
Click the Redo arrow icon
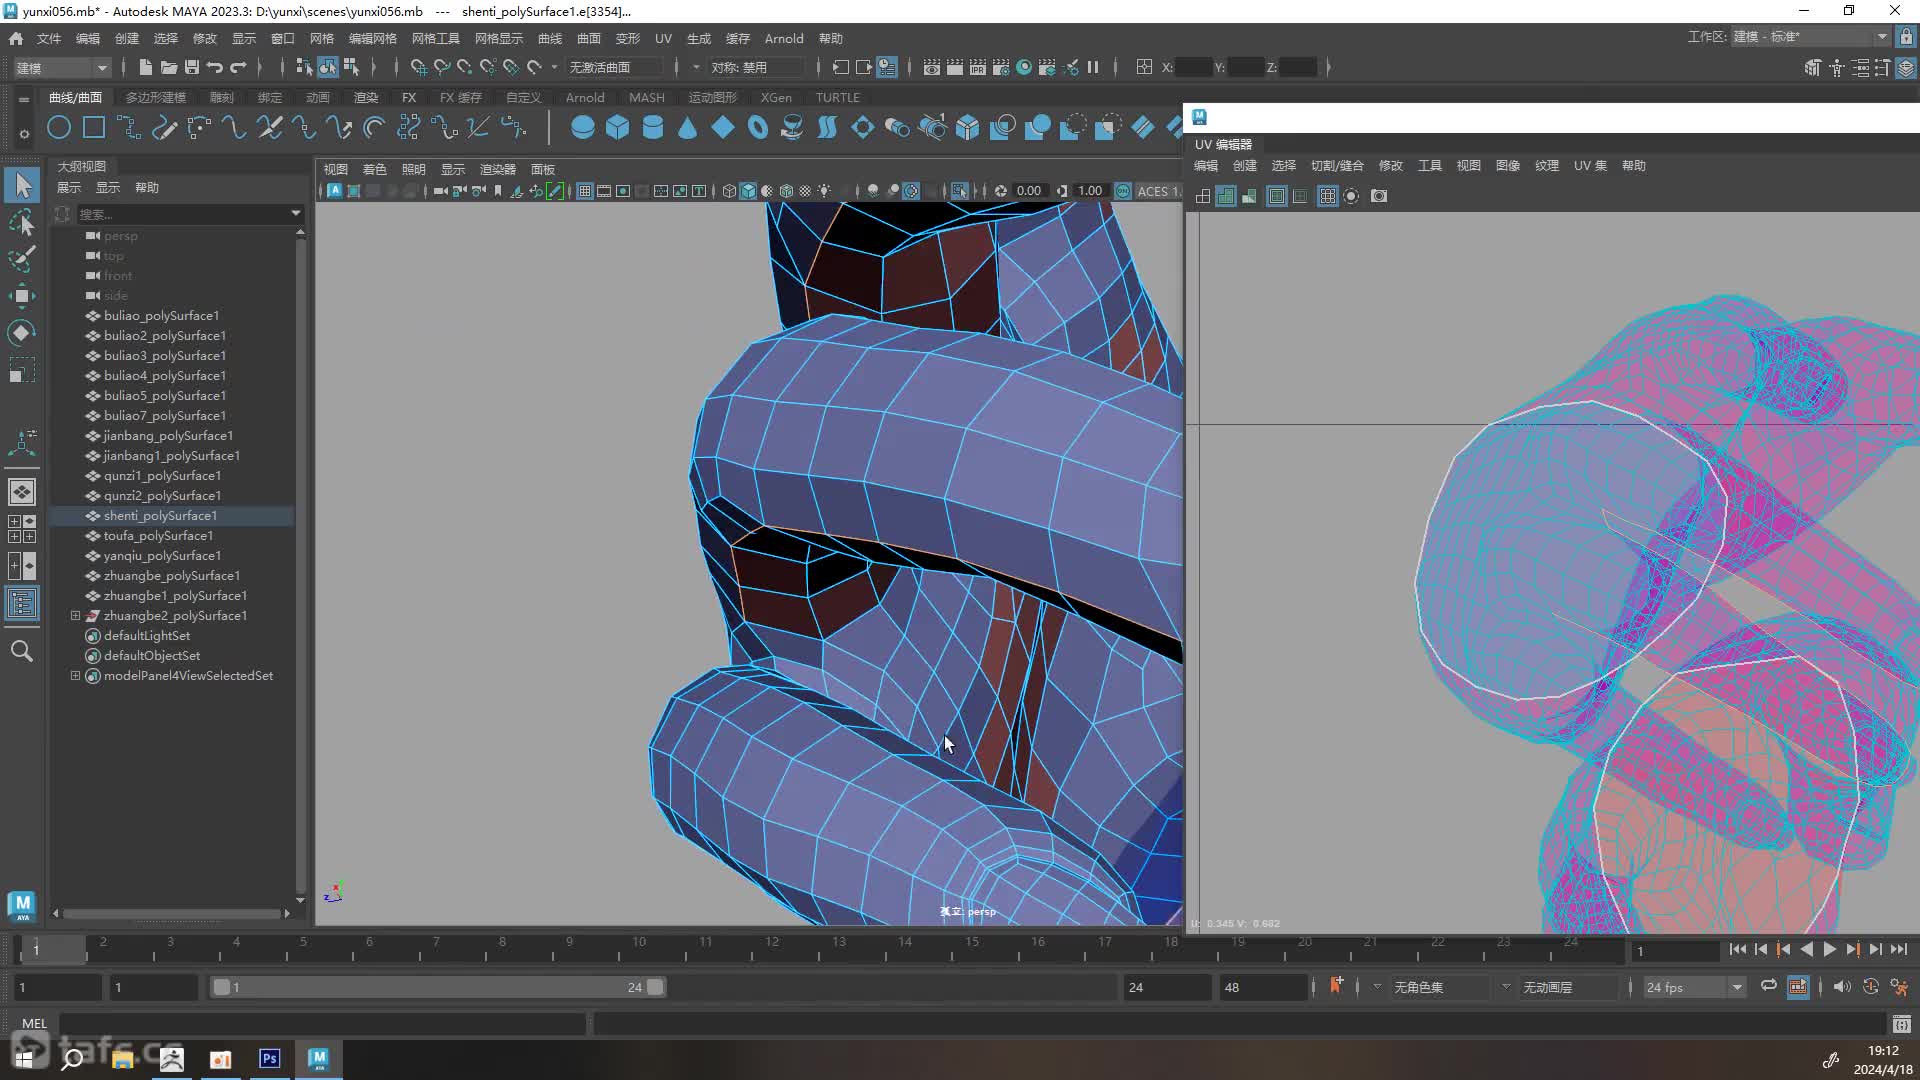click(x=238, y=67)
